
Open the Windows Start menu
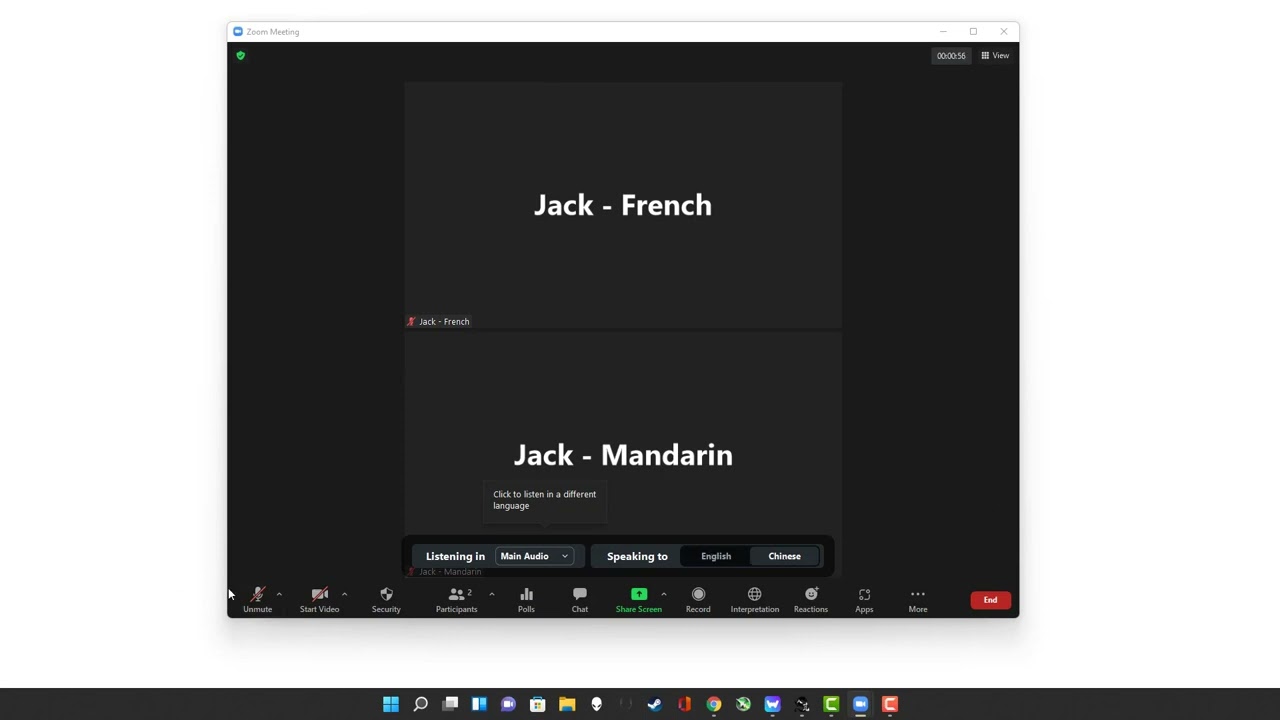(x=391, y=704)
